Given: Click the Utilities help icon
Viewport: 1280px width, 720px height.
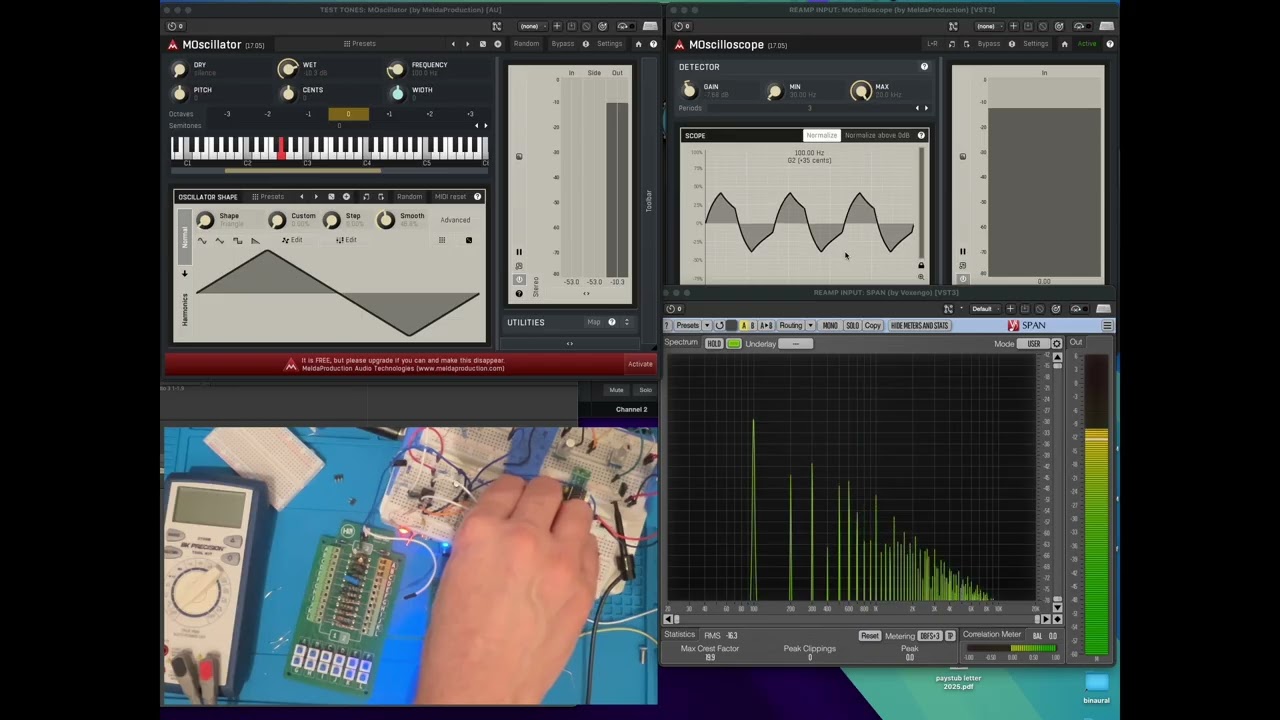Looking at the screenshot, I should click(612, 322).
